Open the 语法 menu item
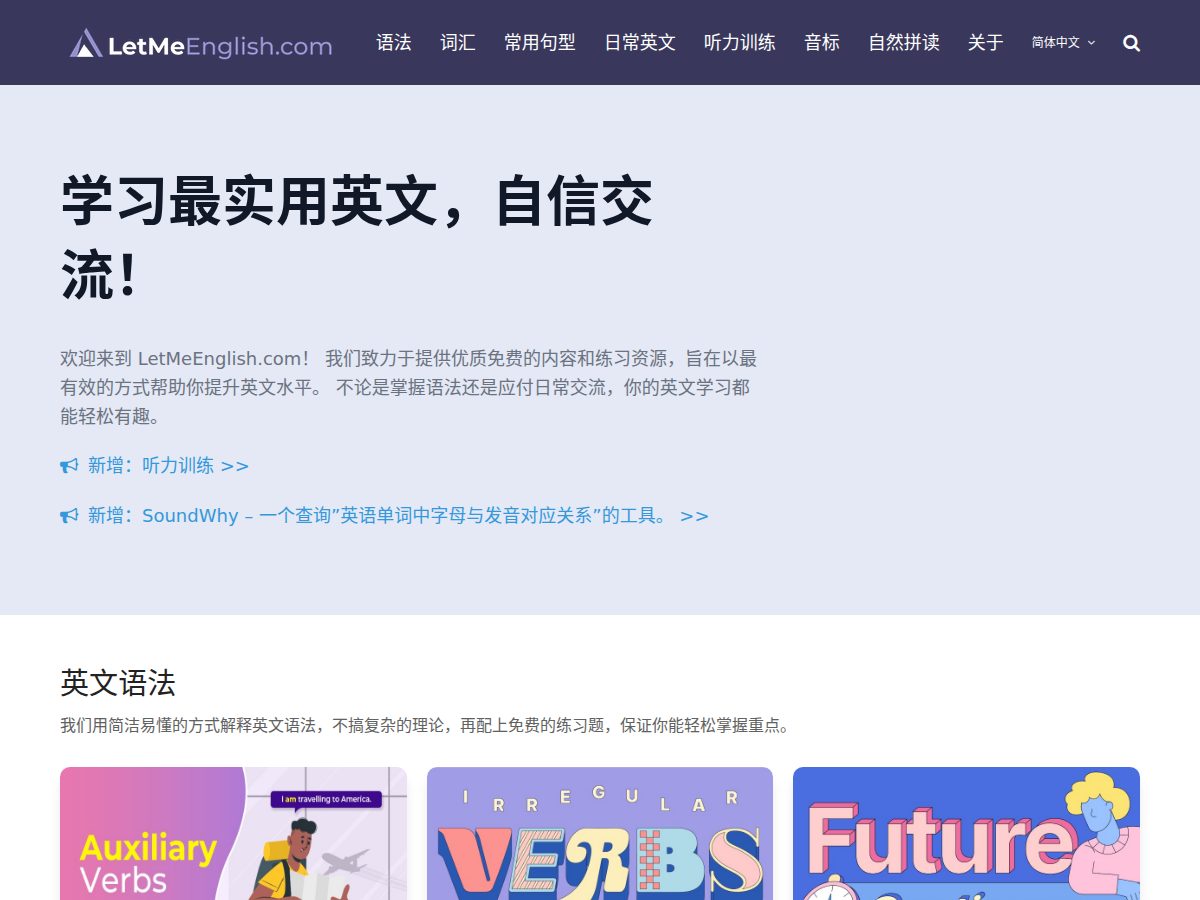 pos(394,43)
